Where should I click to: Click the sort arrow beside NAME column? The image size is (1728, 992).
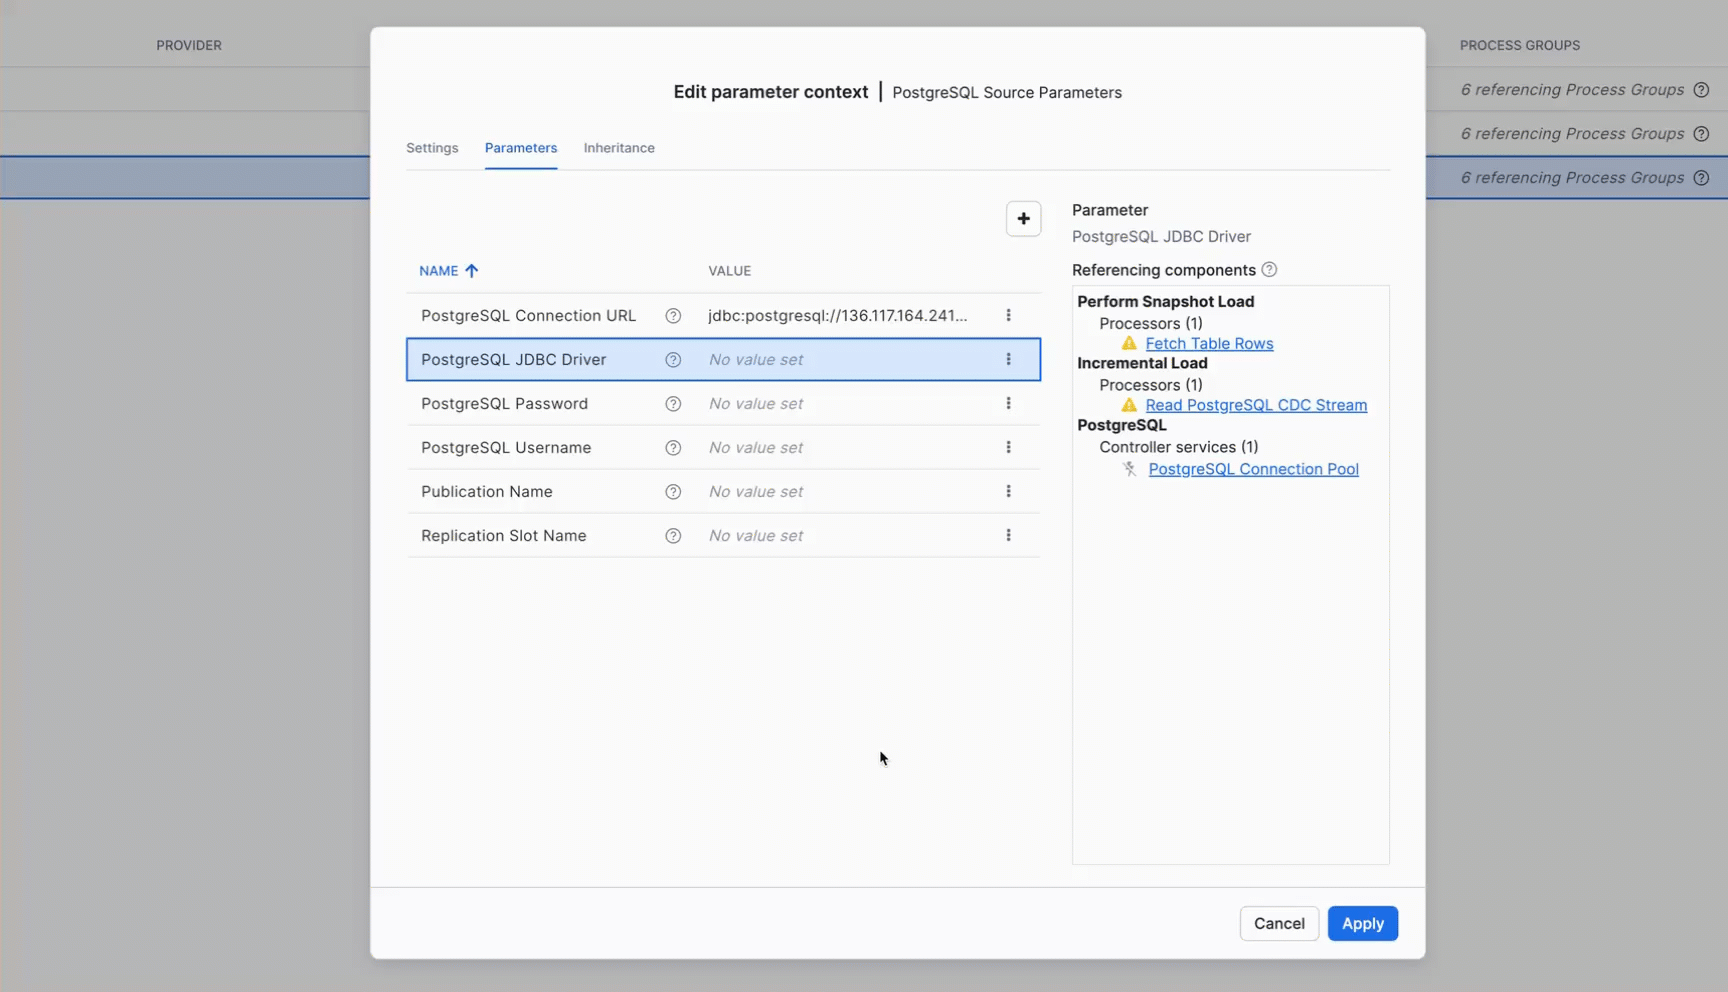(472, 271)
